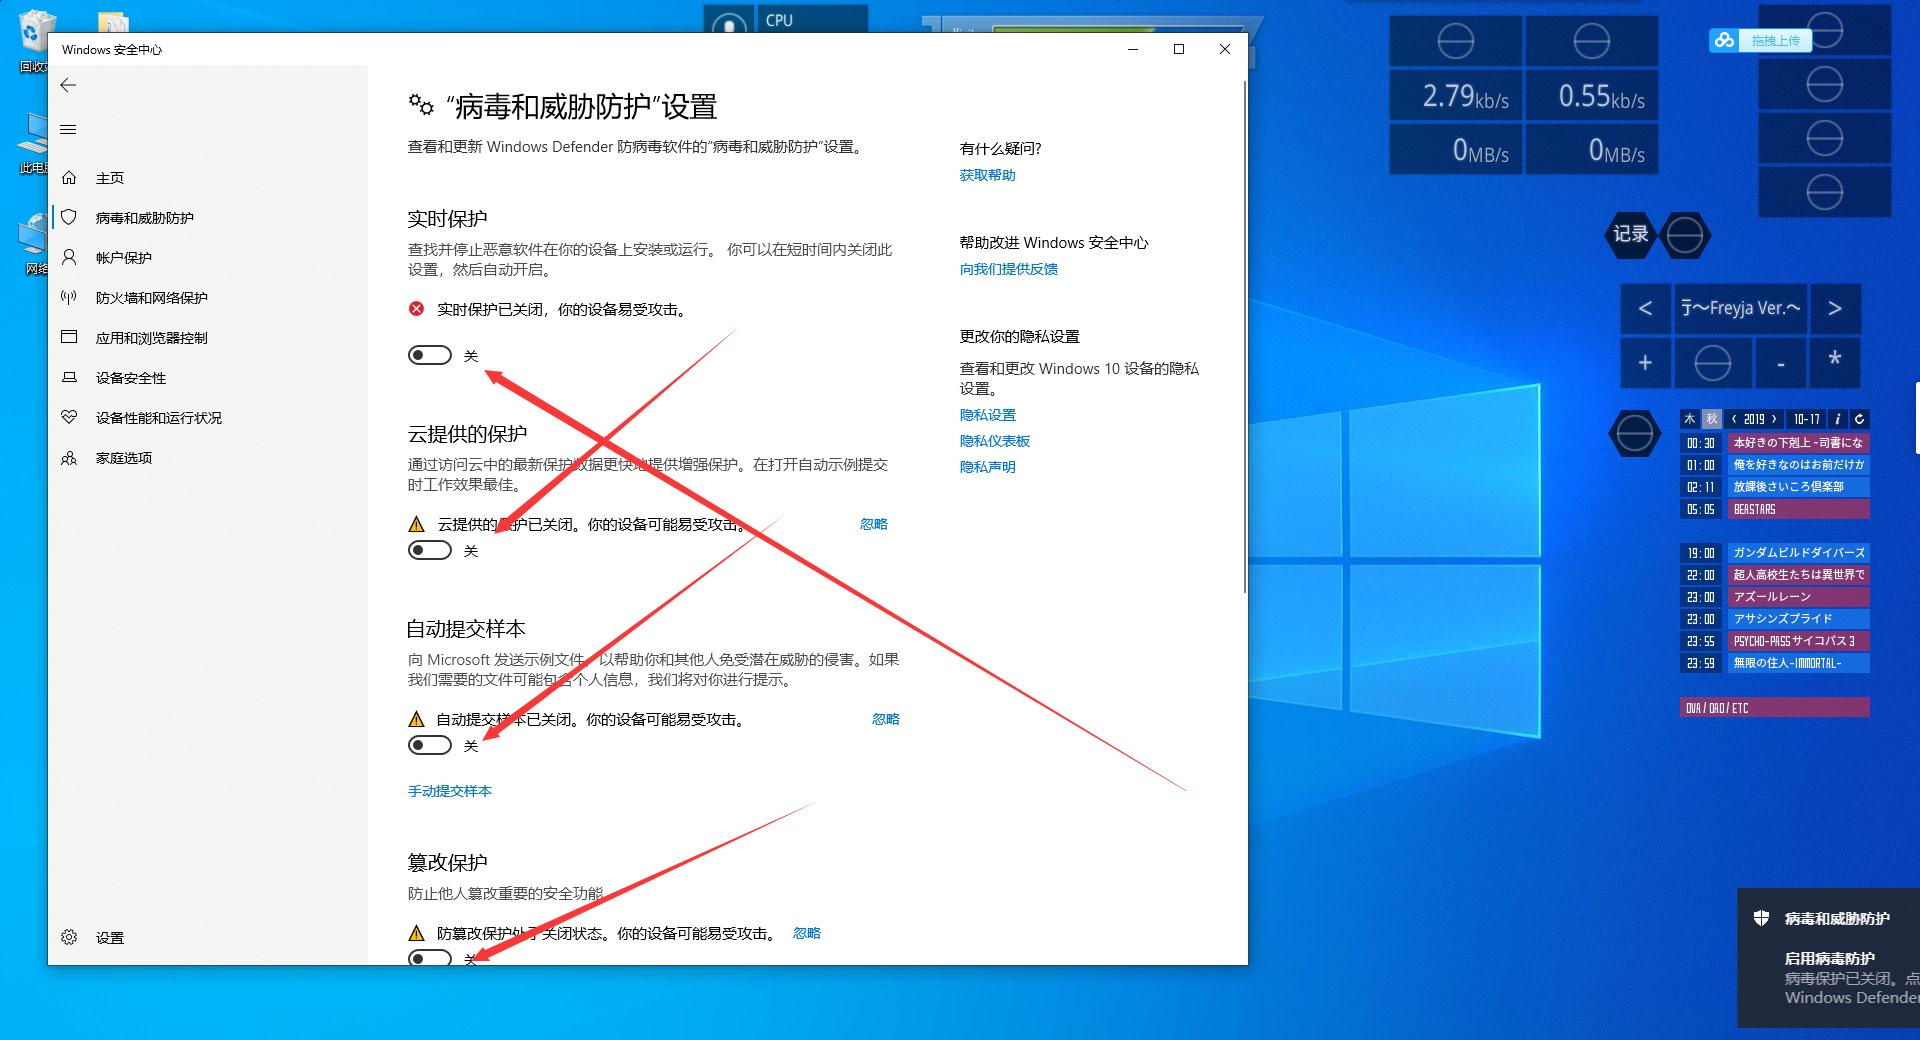This screenshot has height=1040, width=1920.
Task: Click the 手动提交样本 link
Action: pos(449,790)
